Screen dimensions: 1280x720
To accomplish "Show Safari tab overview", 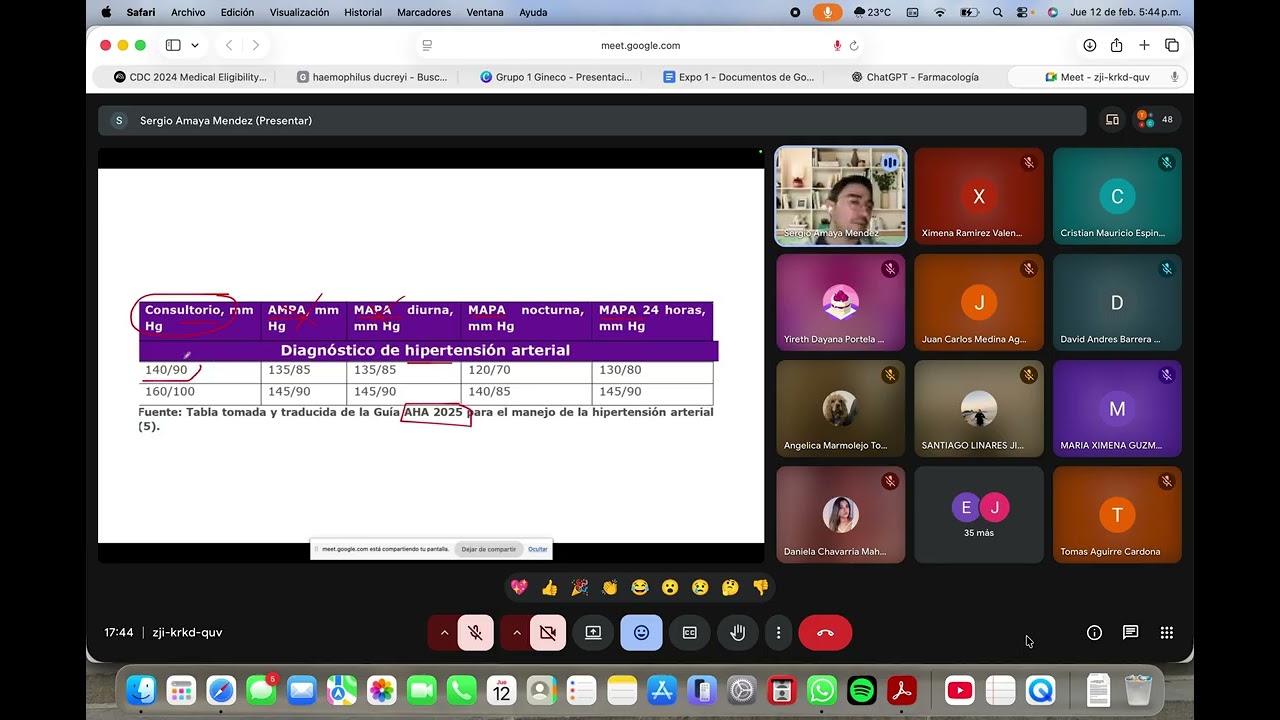I will tap(1172, 45).
